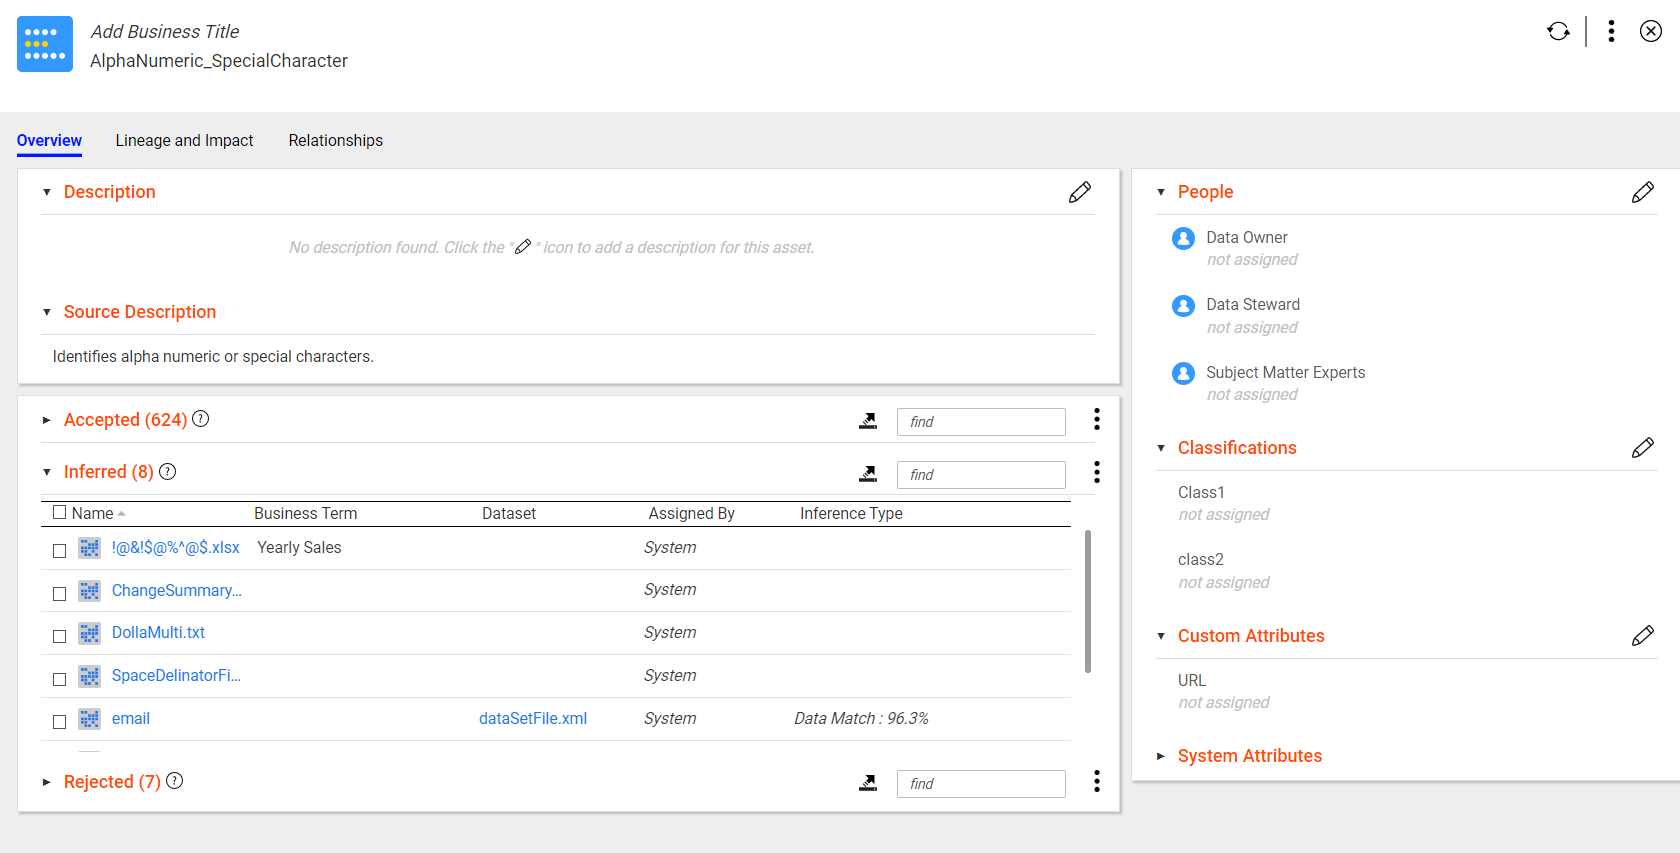This screenshot has height=853, width=1680.
Task: Click the column icon of the SpaceDelinatorFi row
Action: pos(90,676)
